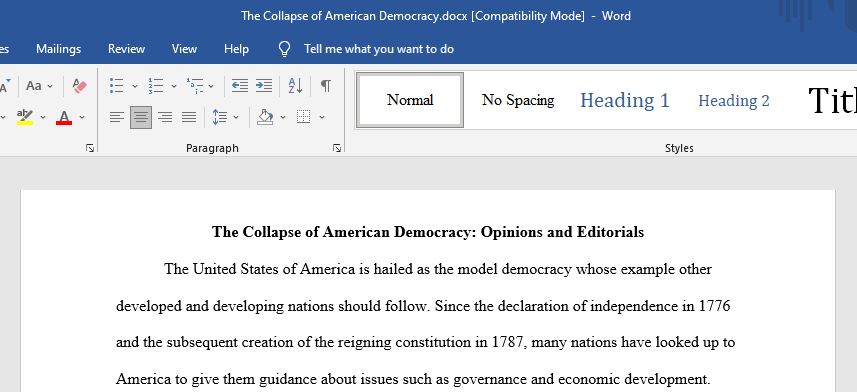Increase the paragraph indent
Image resolution: width=857 pixels, height=392 pixels.
pos(264,86)
